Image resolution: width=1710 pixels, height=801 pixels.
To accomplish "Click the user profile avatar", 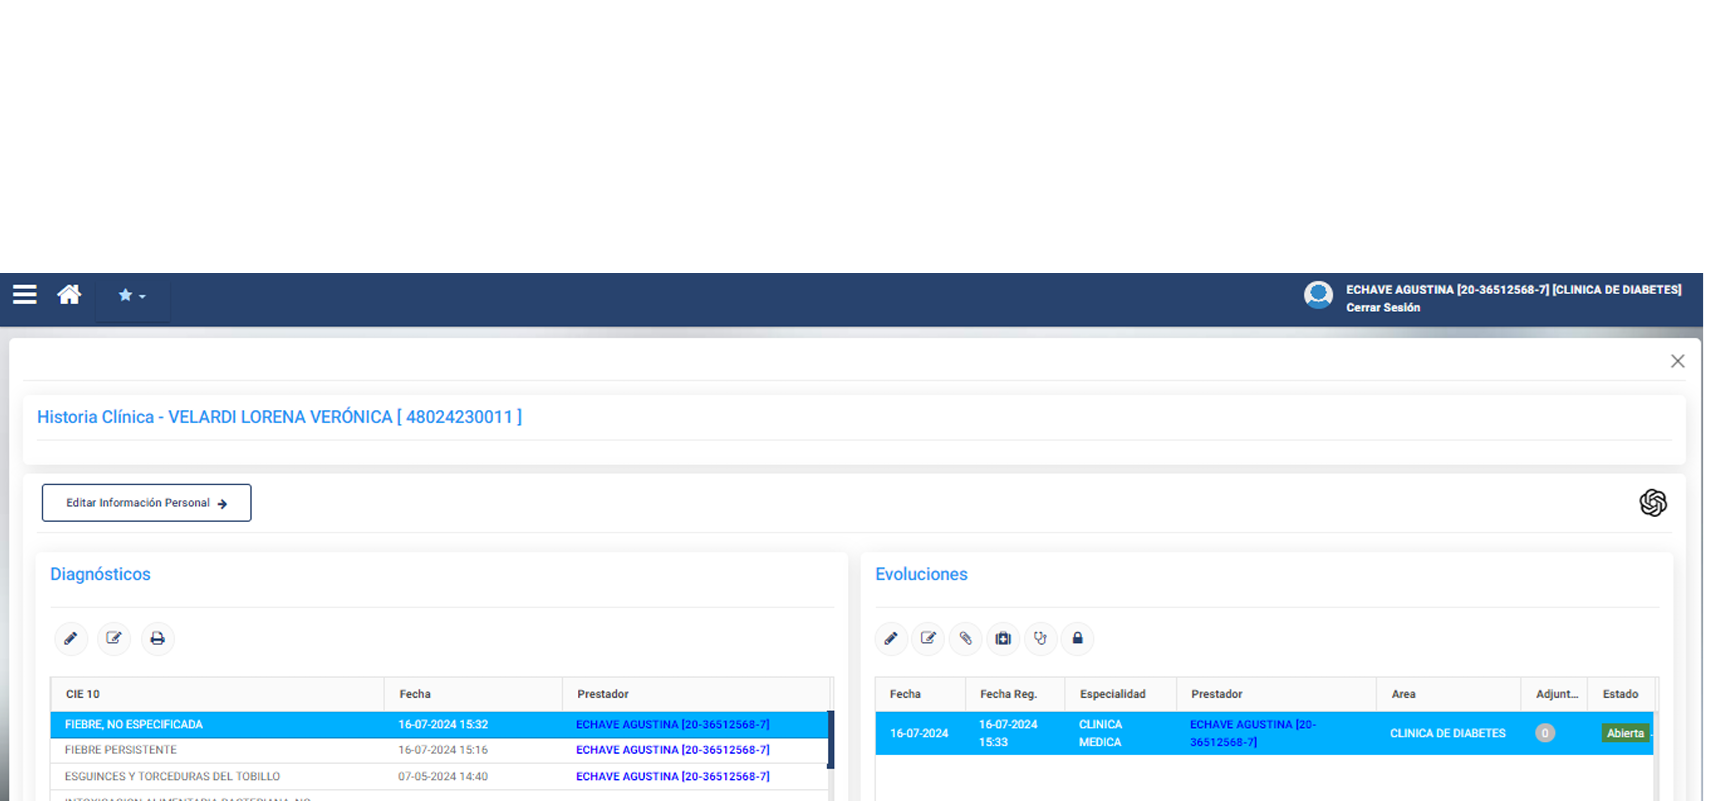I will [1318, 295].
